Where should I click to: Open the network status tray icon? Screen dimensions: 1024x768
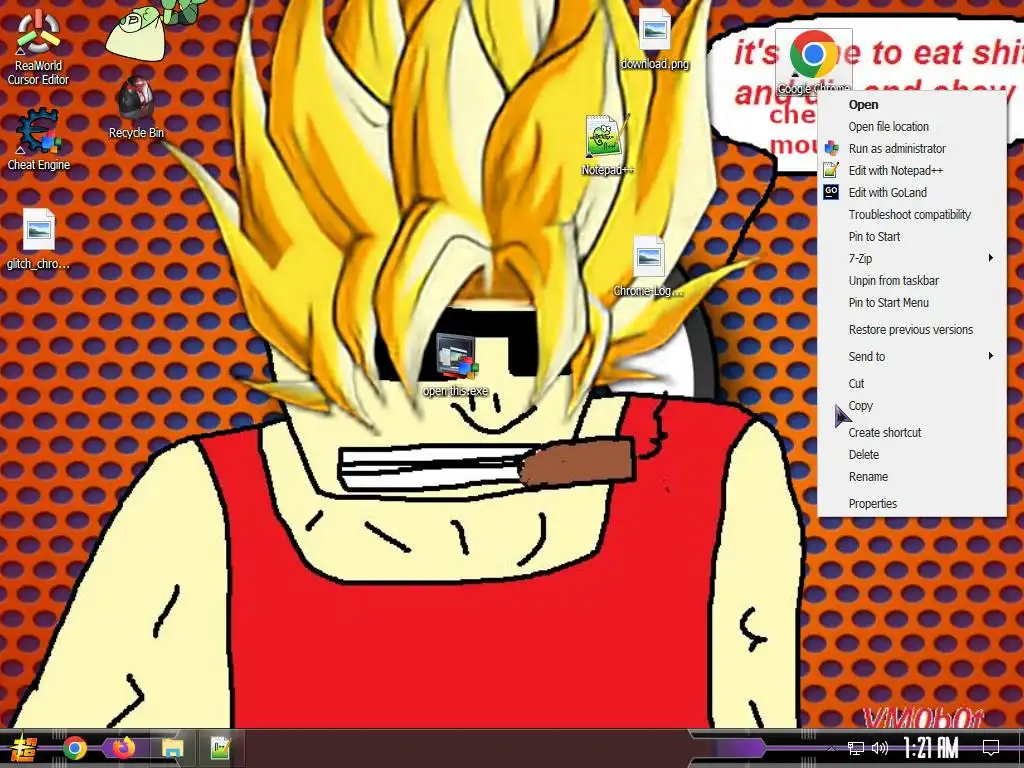(x=856, y=748)
